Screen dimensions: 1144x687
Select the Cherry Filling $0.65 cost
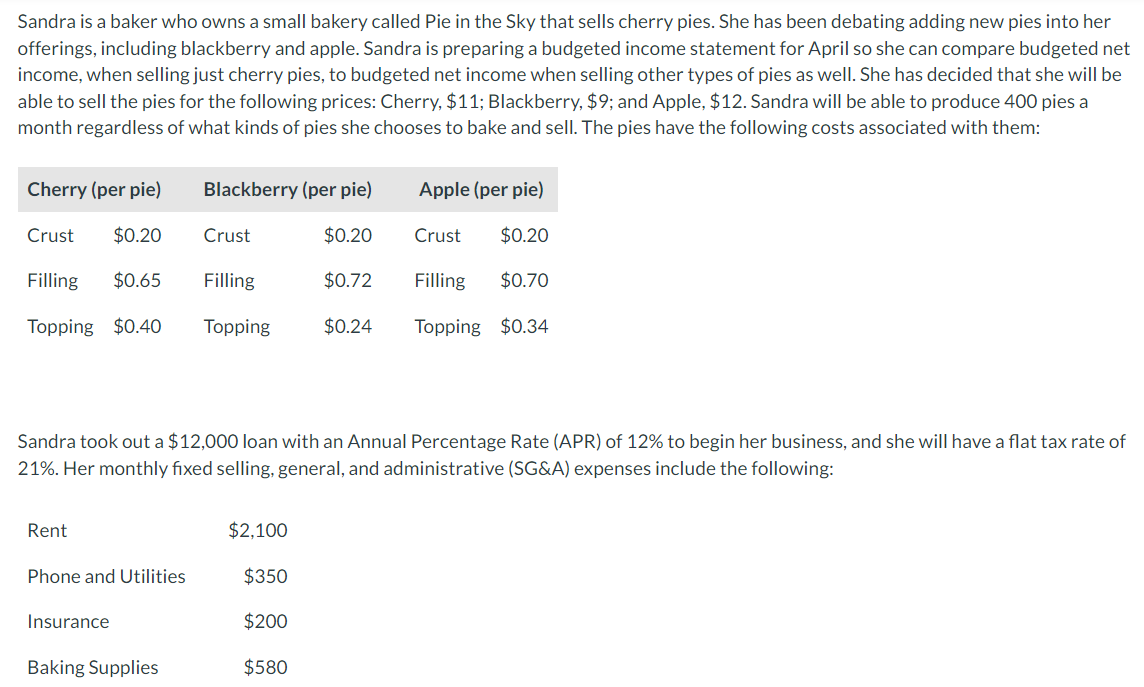[137, 280]
